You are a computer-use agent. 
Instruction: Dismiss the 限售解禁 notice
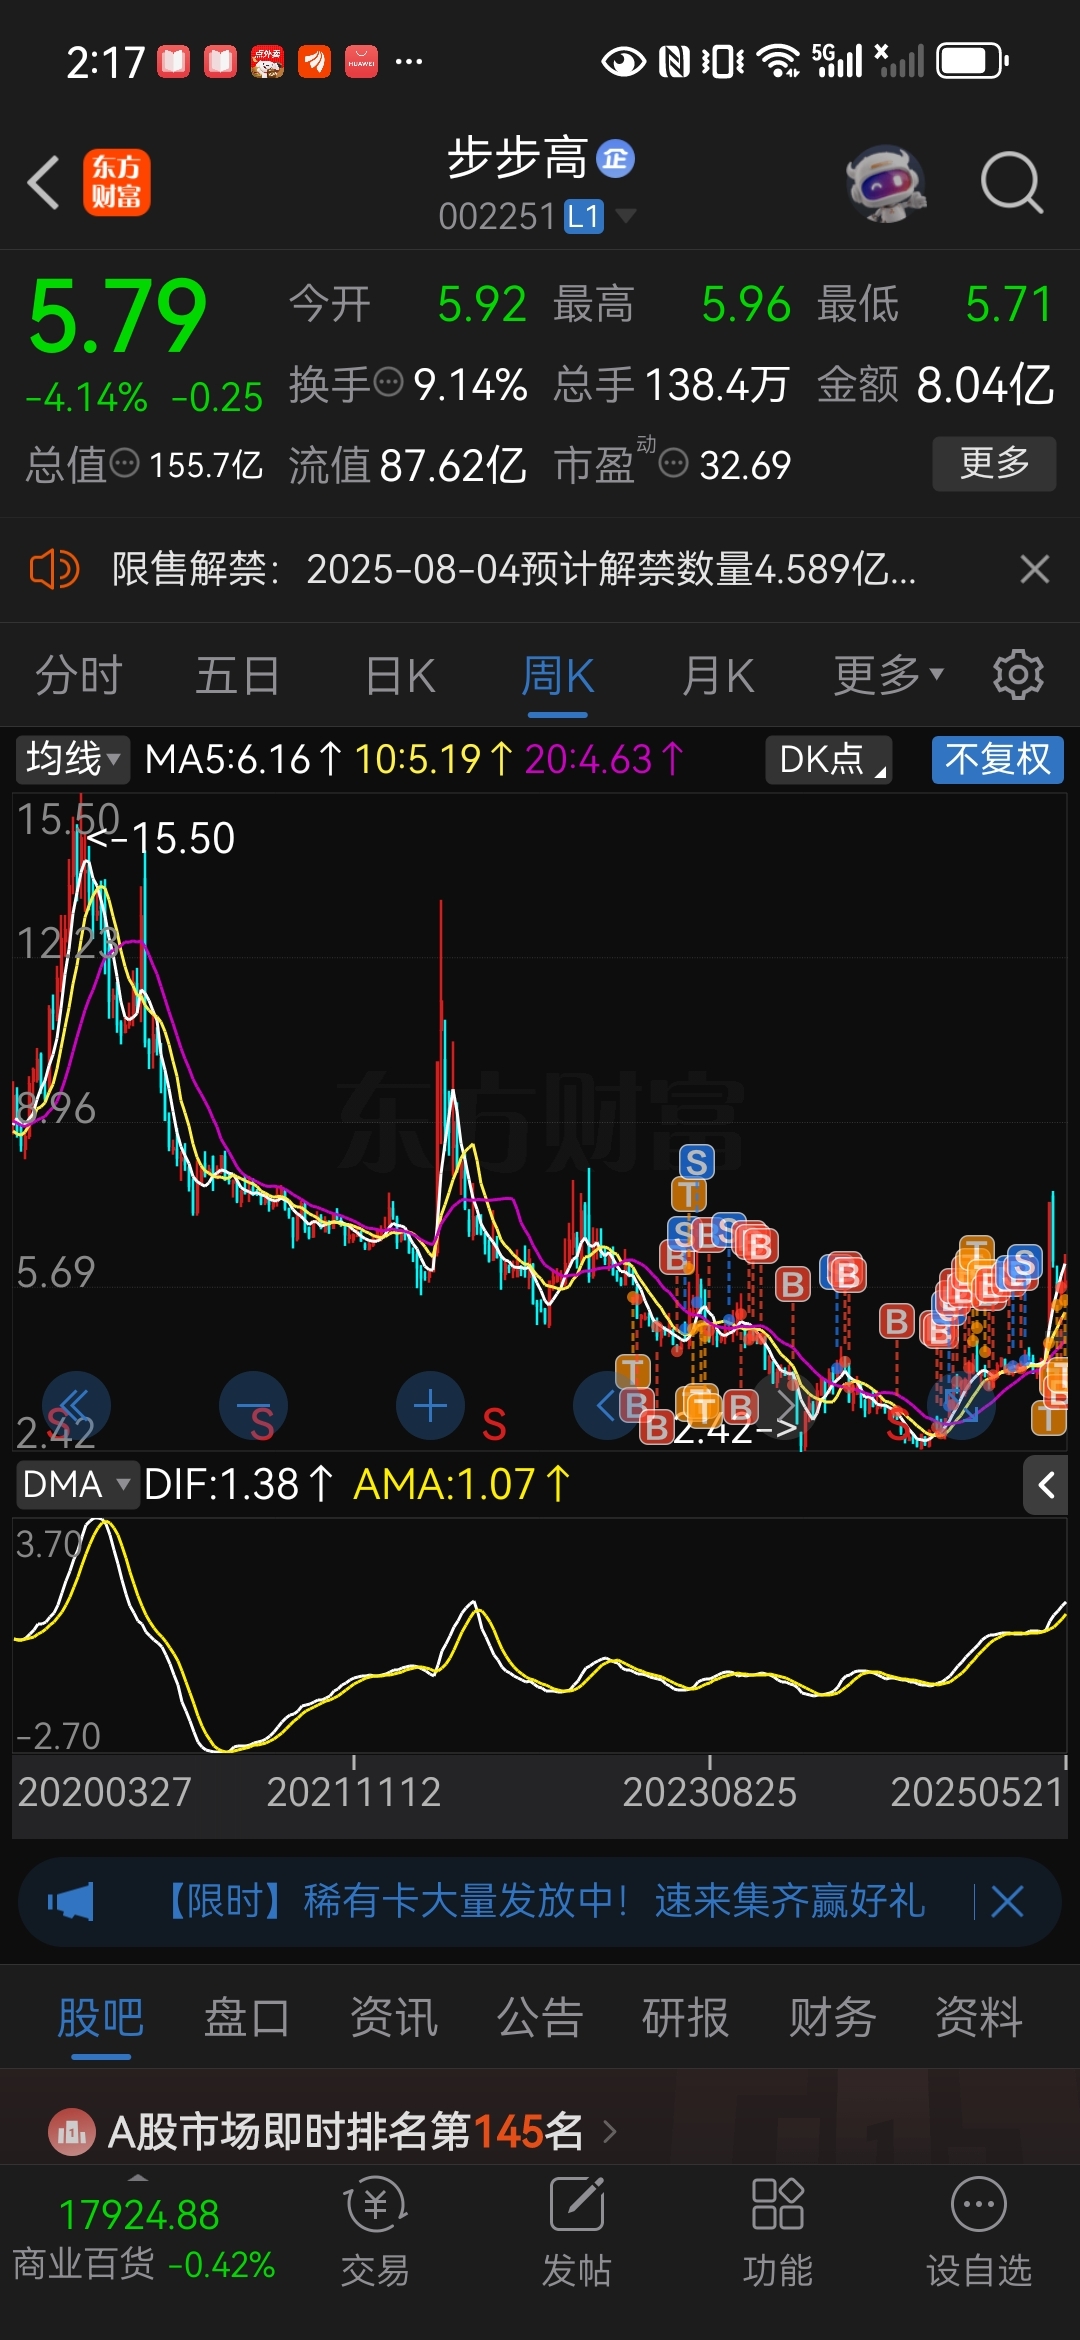pos(1034,570)
